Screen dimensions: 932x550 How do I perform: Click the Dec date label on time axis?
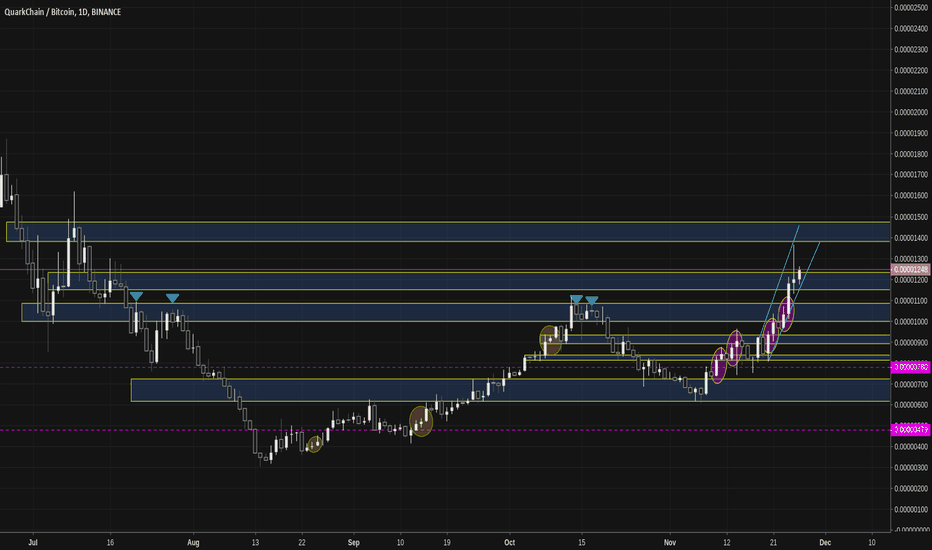pos(825,542)
